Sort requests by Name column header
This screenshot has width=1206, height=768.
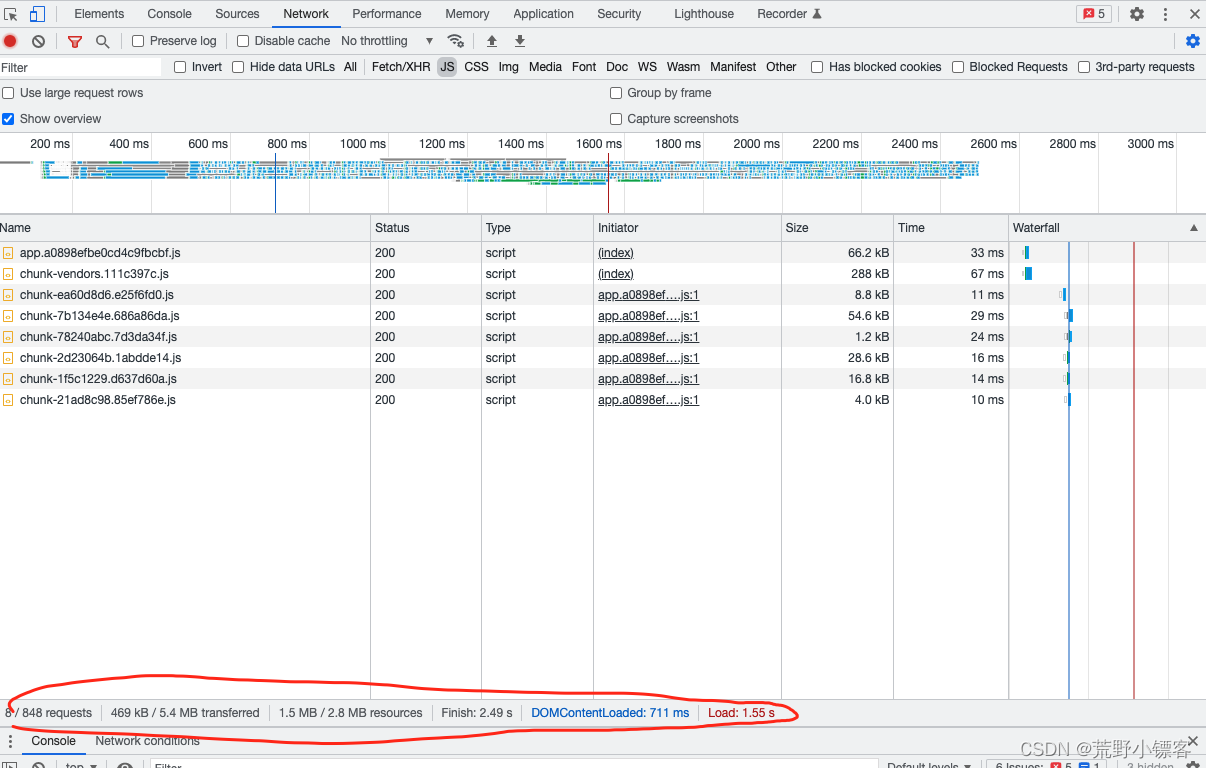coord(185,228)
